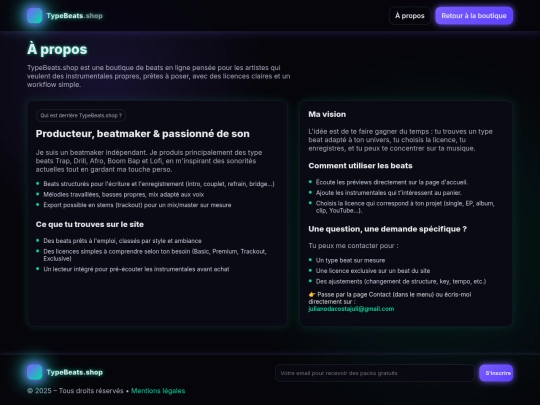
Task: Click list item 'Une licence exclusive sur un beat du site'
Action: [373, 271]
